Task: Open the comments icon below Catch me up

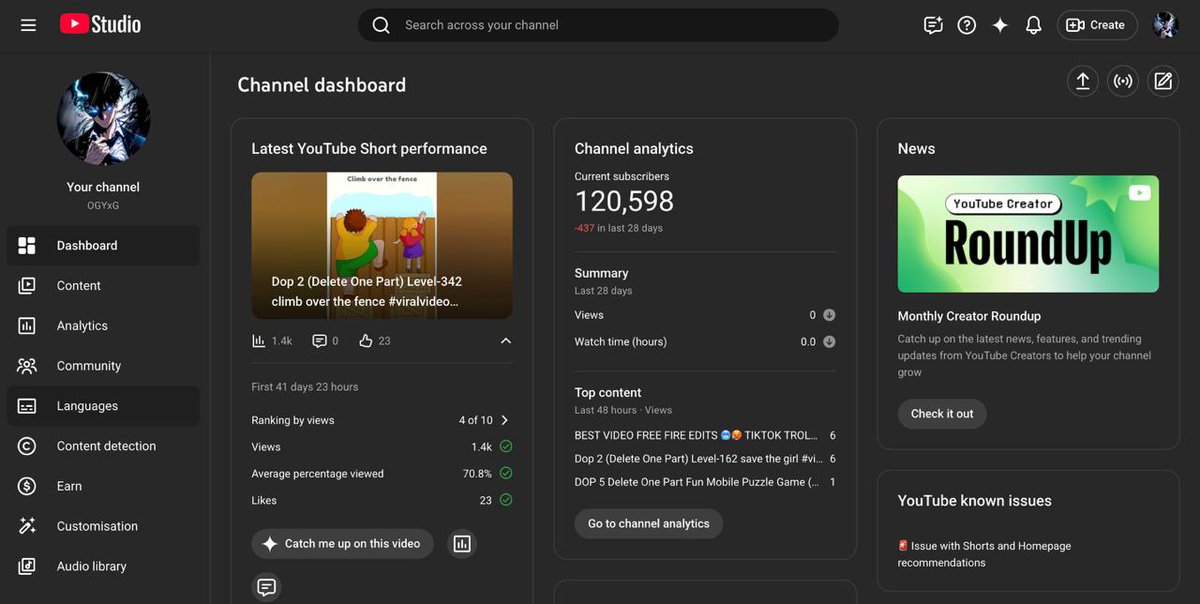Action: (x=266, y=587)
